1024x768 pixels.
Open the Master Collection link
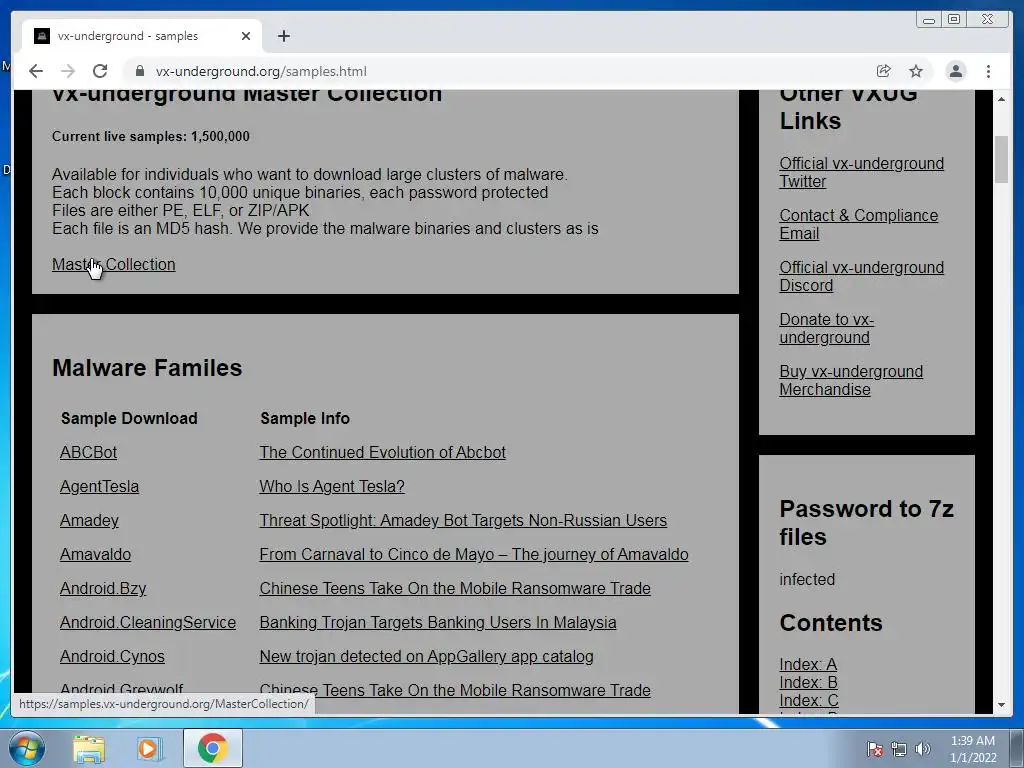pyautogui.click(x=114, y=264)
